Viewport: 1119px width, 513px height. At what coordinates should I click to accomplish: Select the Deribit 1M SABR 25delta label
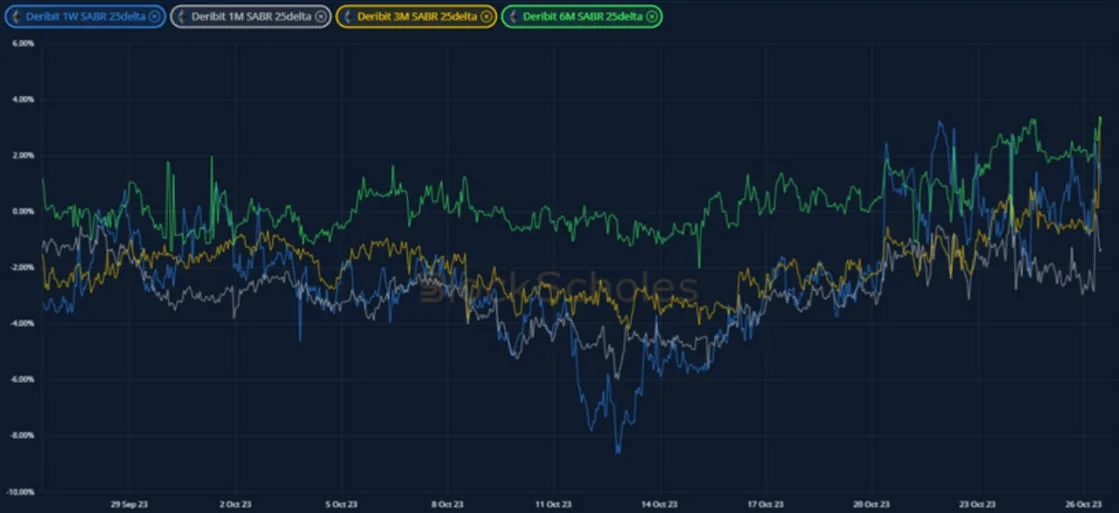pyautogui.click(x=251, y=16)
